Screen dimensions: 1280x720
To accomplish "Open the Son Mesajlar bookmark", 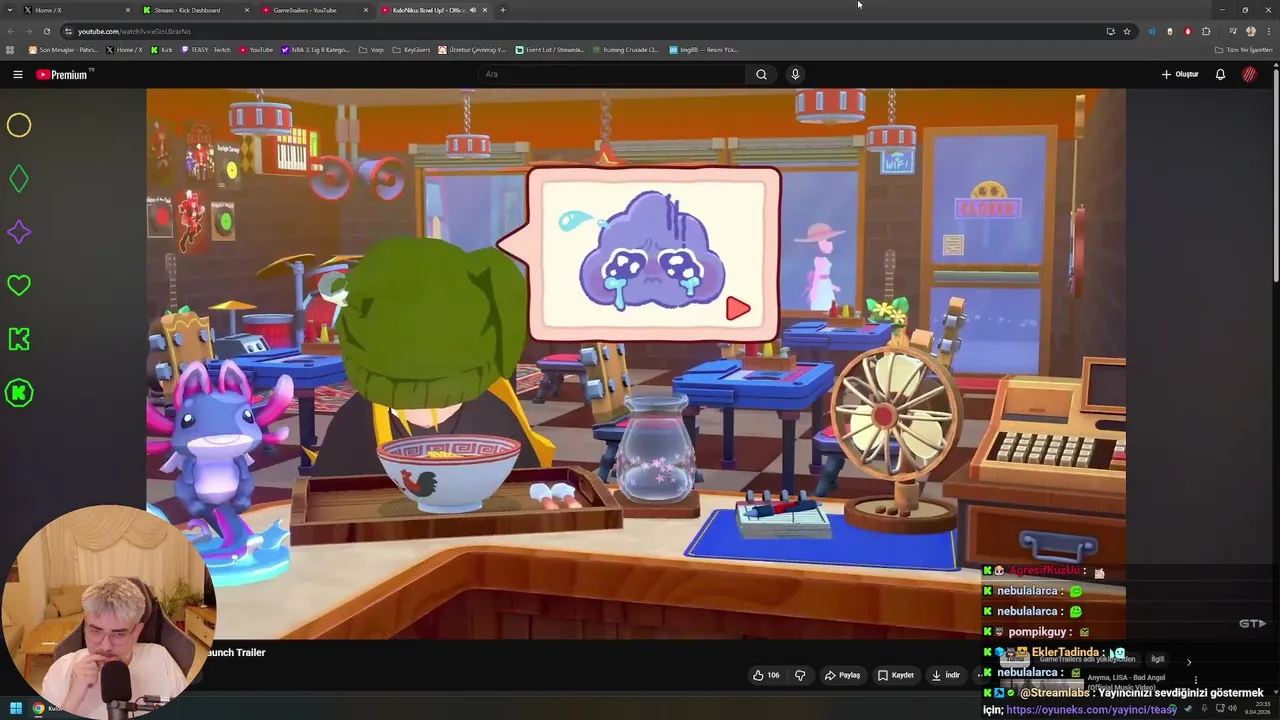I will (x=63, y=49).
